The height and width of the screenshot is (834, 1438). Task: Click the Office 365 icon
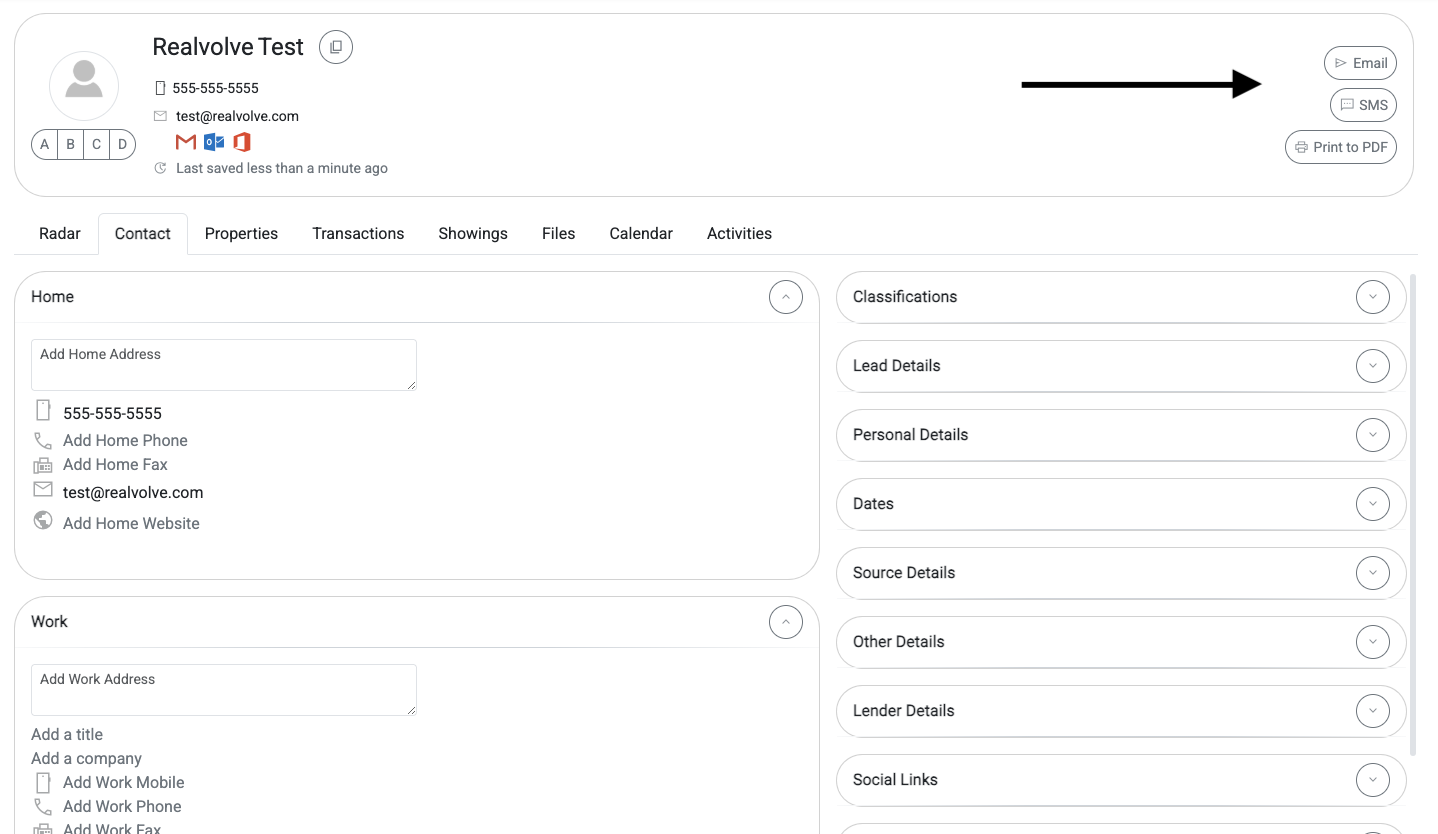(241, 142)
